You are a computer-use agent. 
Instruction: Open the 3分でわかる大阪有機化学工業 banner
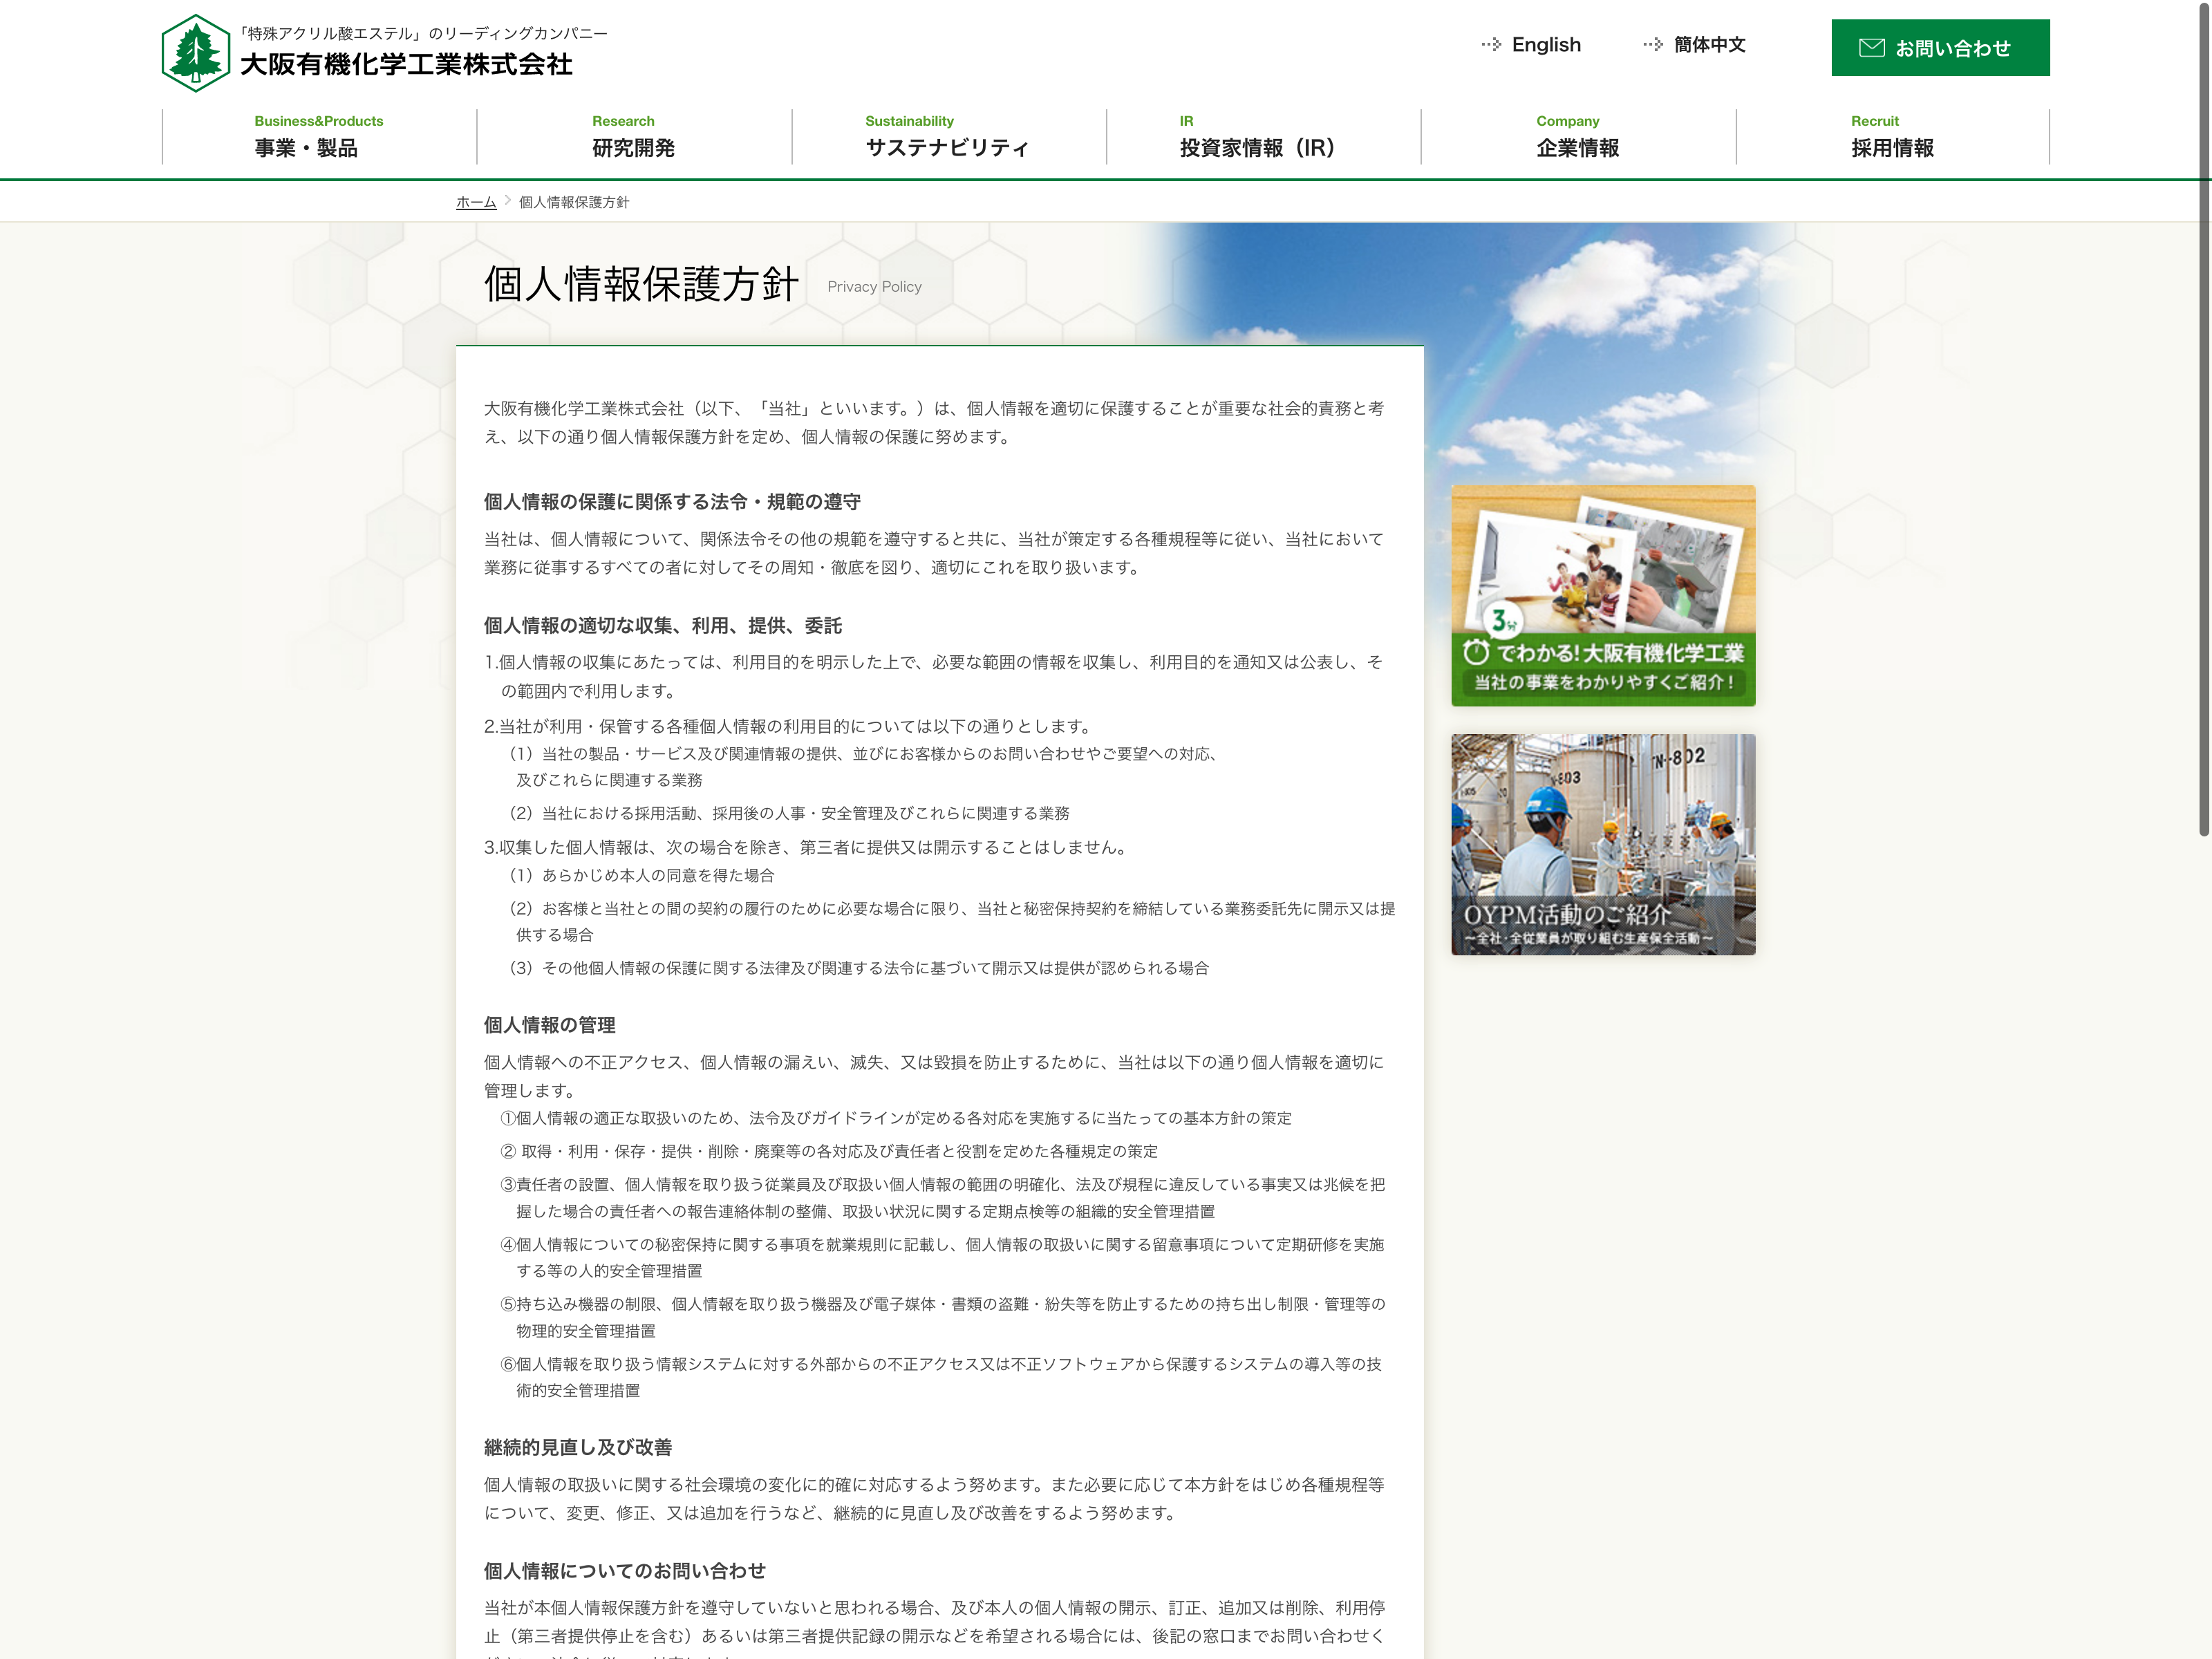[x=1602, y=596]
